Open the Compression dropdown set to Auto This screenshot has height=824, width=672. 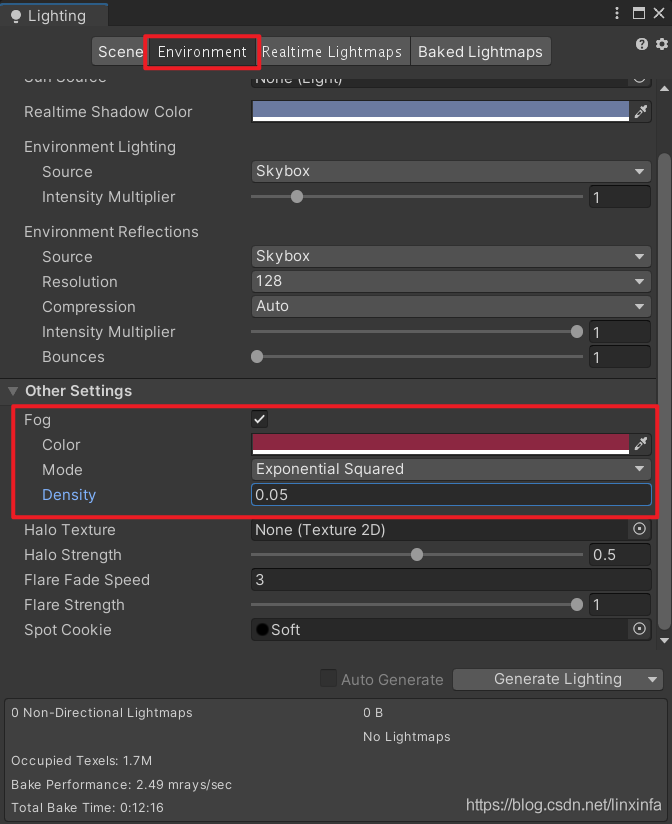coord(451,306)
